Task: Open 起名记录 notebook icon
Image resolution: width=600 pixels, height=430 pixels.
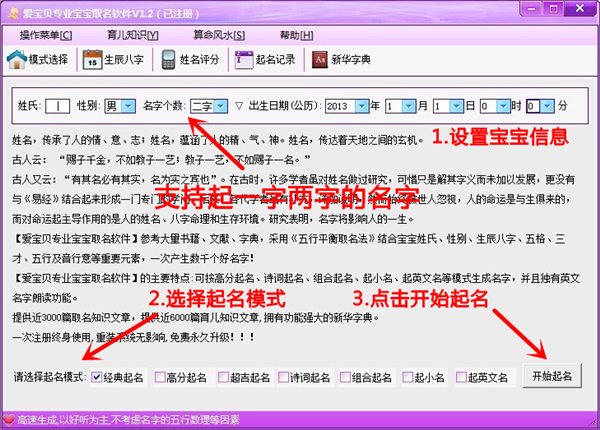Action: [244, 60]
